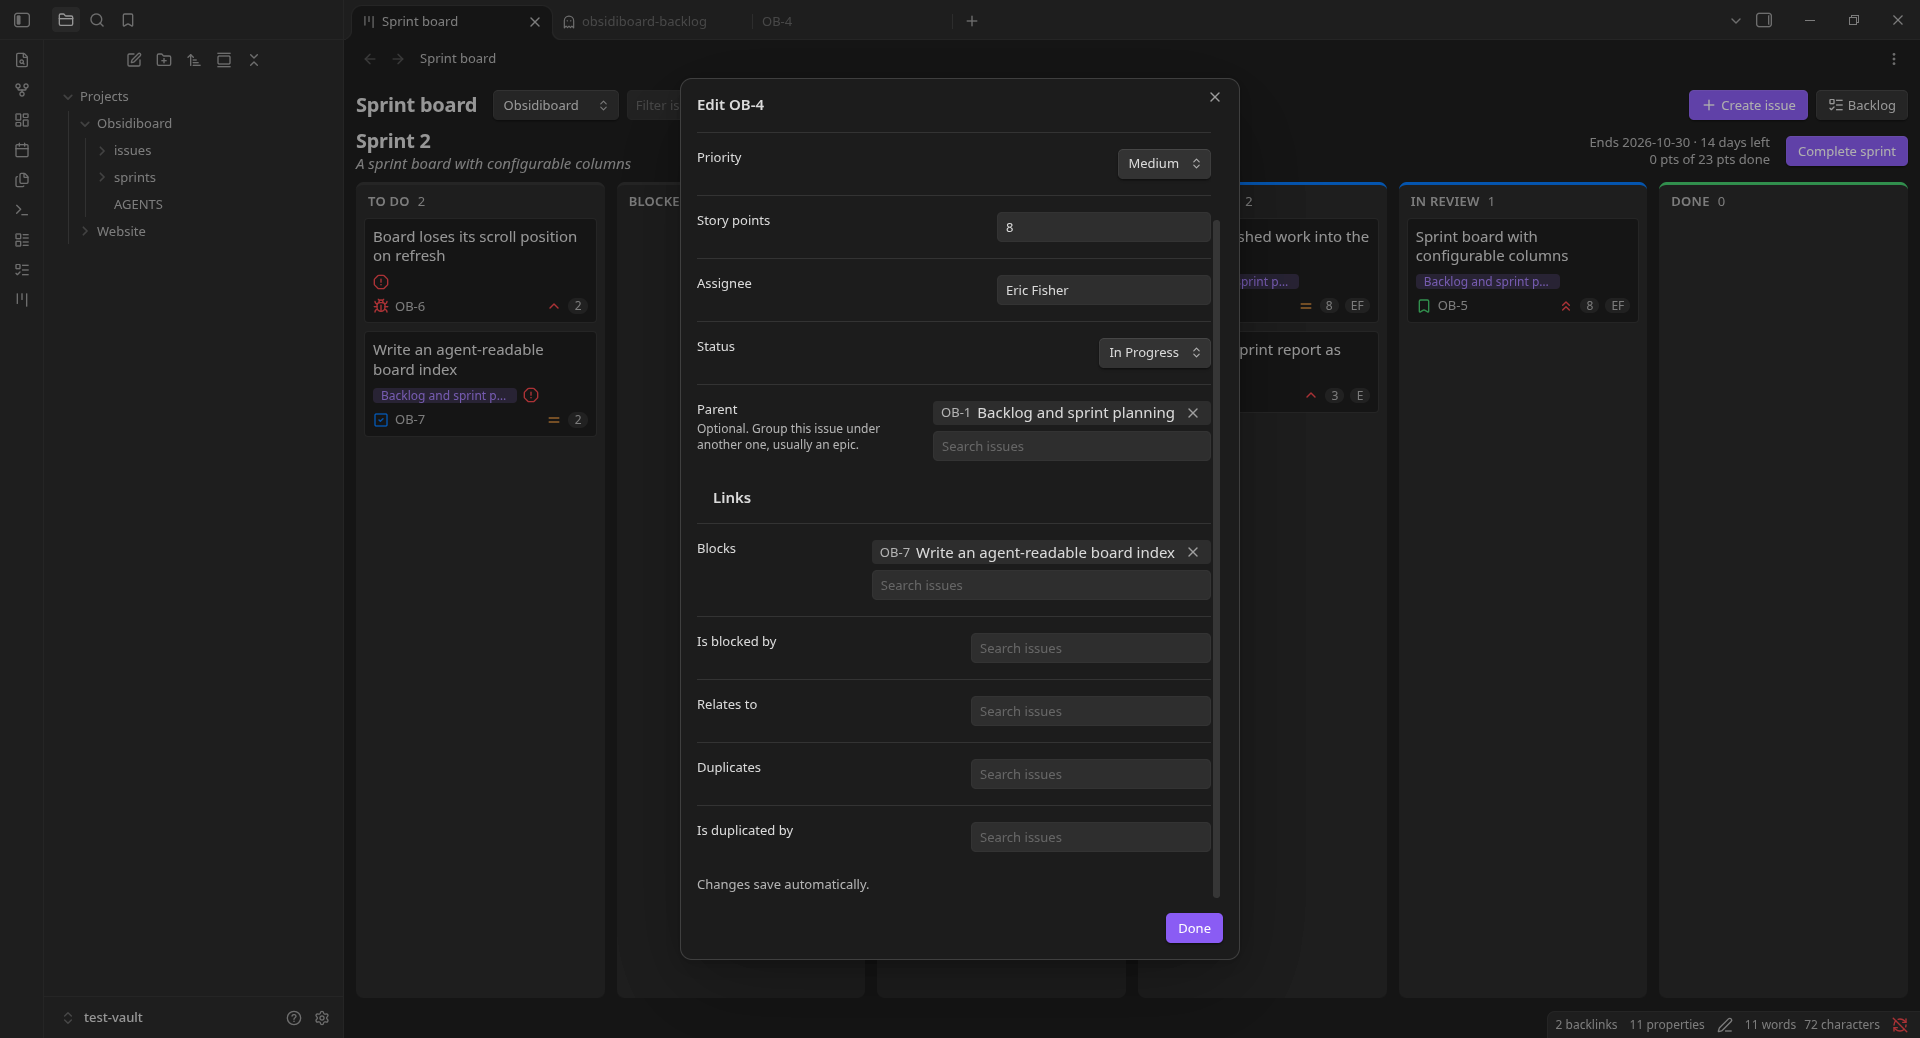This screenshot has width=1920, height=1038.
Task: Click the Create issue button
Action: pyautogui.click(x=1748, y=105)
